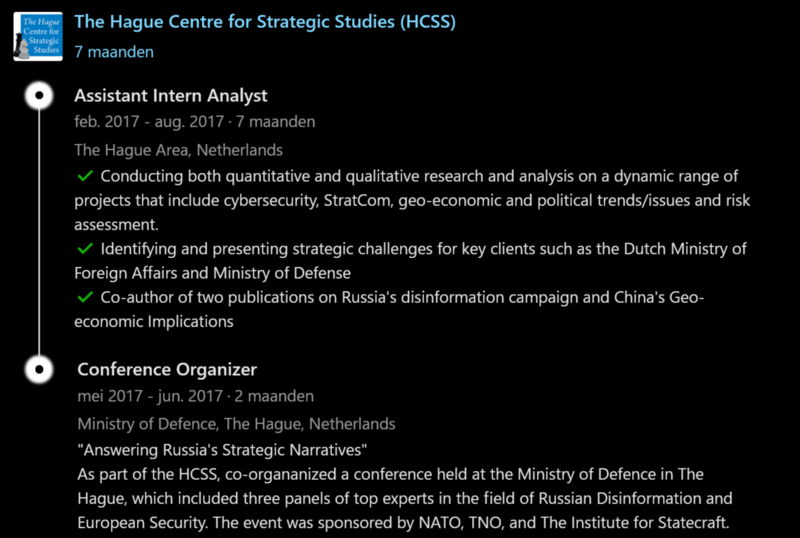800x538 pixels.
Task: Click the 'Conducting both quantitative' description paragraph
Action: coord(412,201)
